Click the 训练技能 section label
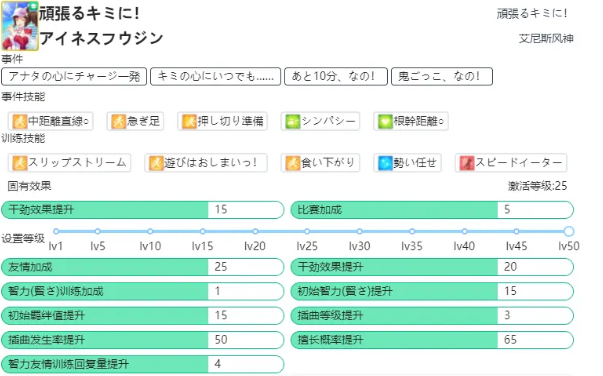The height and width of the screenshot is (376, 603). tap(23, 138)
